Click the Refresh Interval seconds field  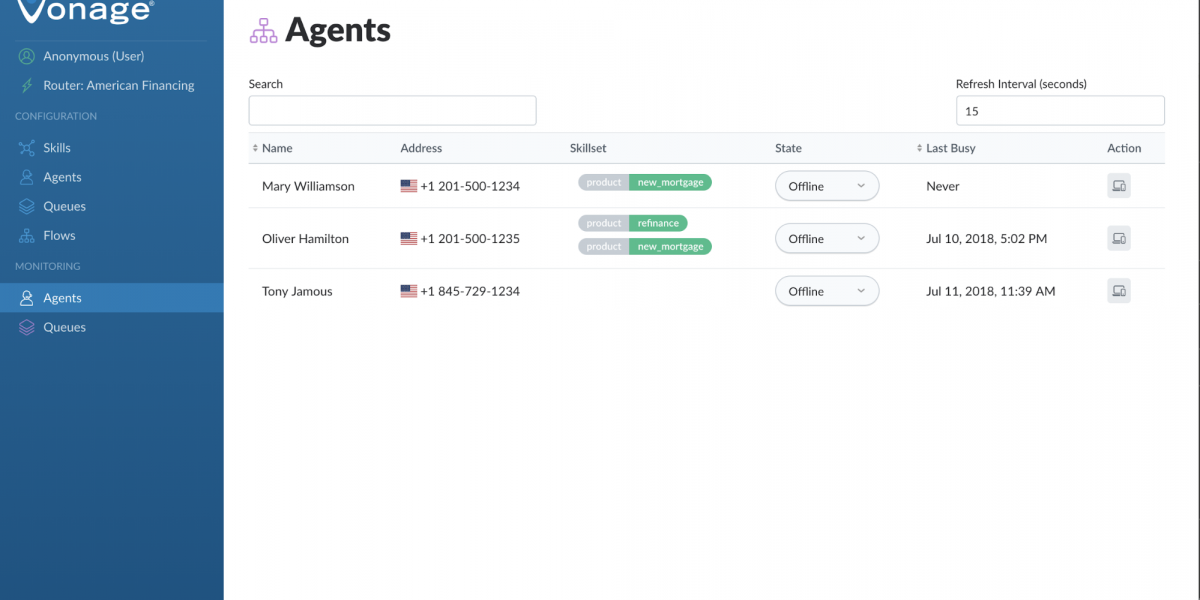coord(1059,111)
